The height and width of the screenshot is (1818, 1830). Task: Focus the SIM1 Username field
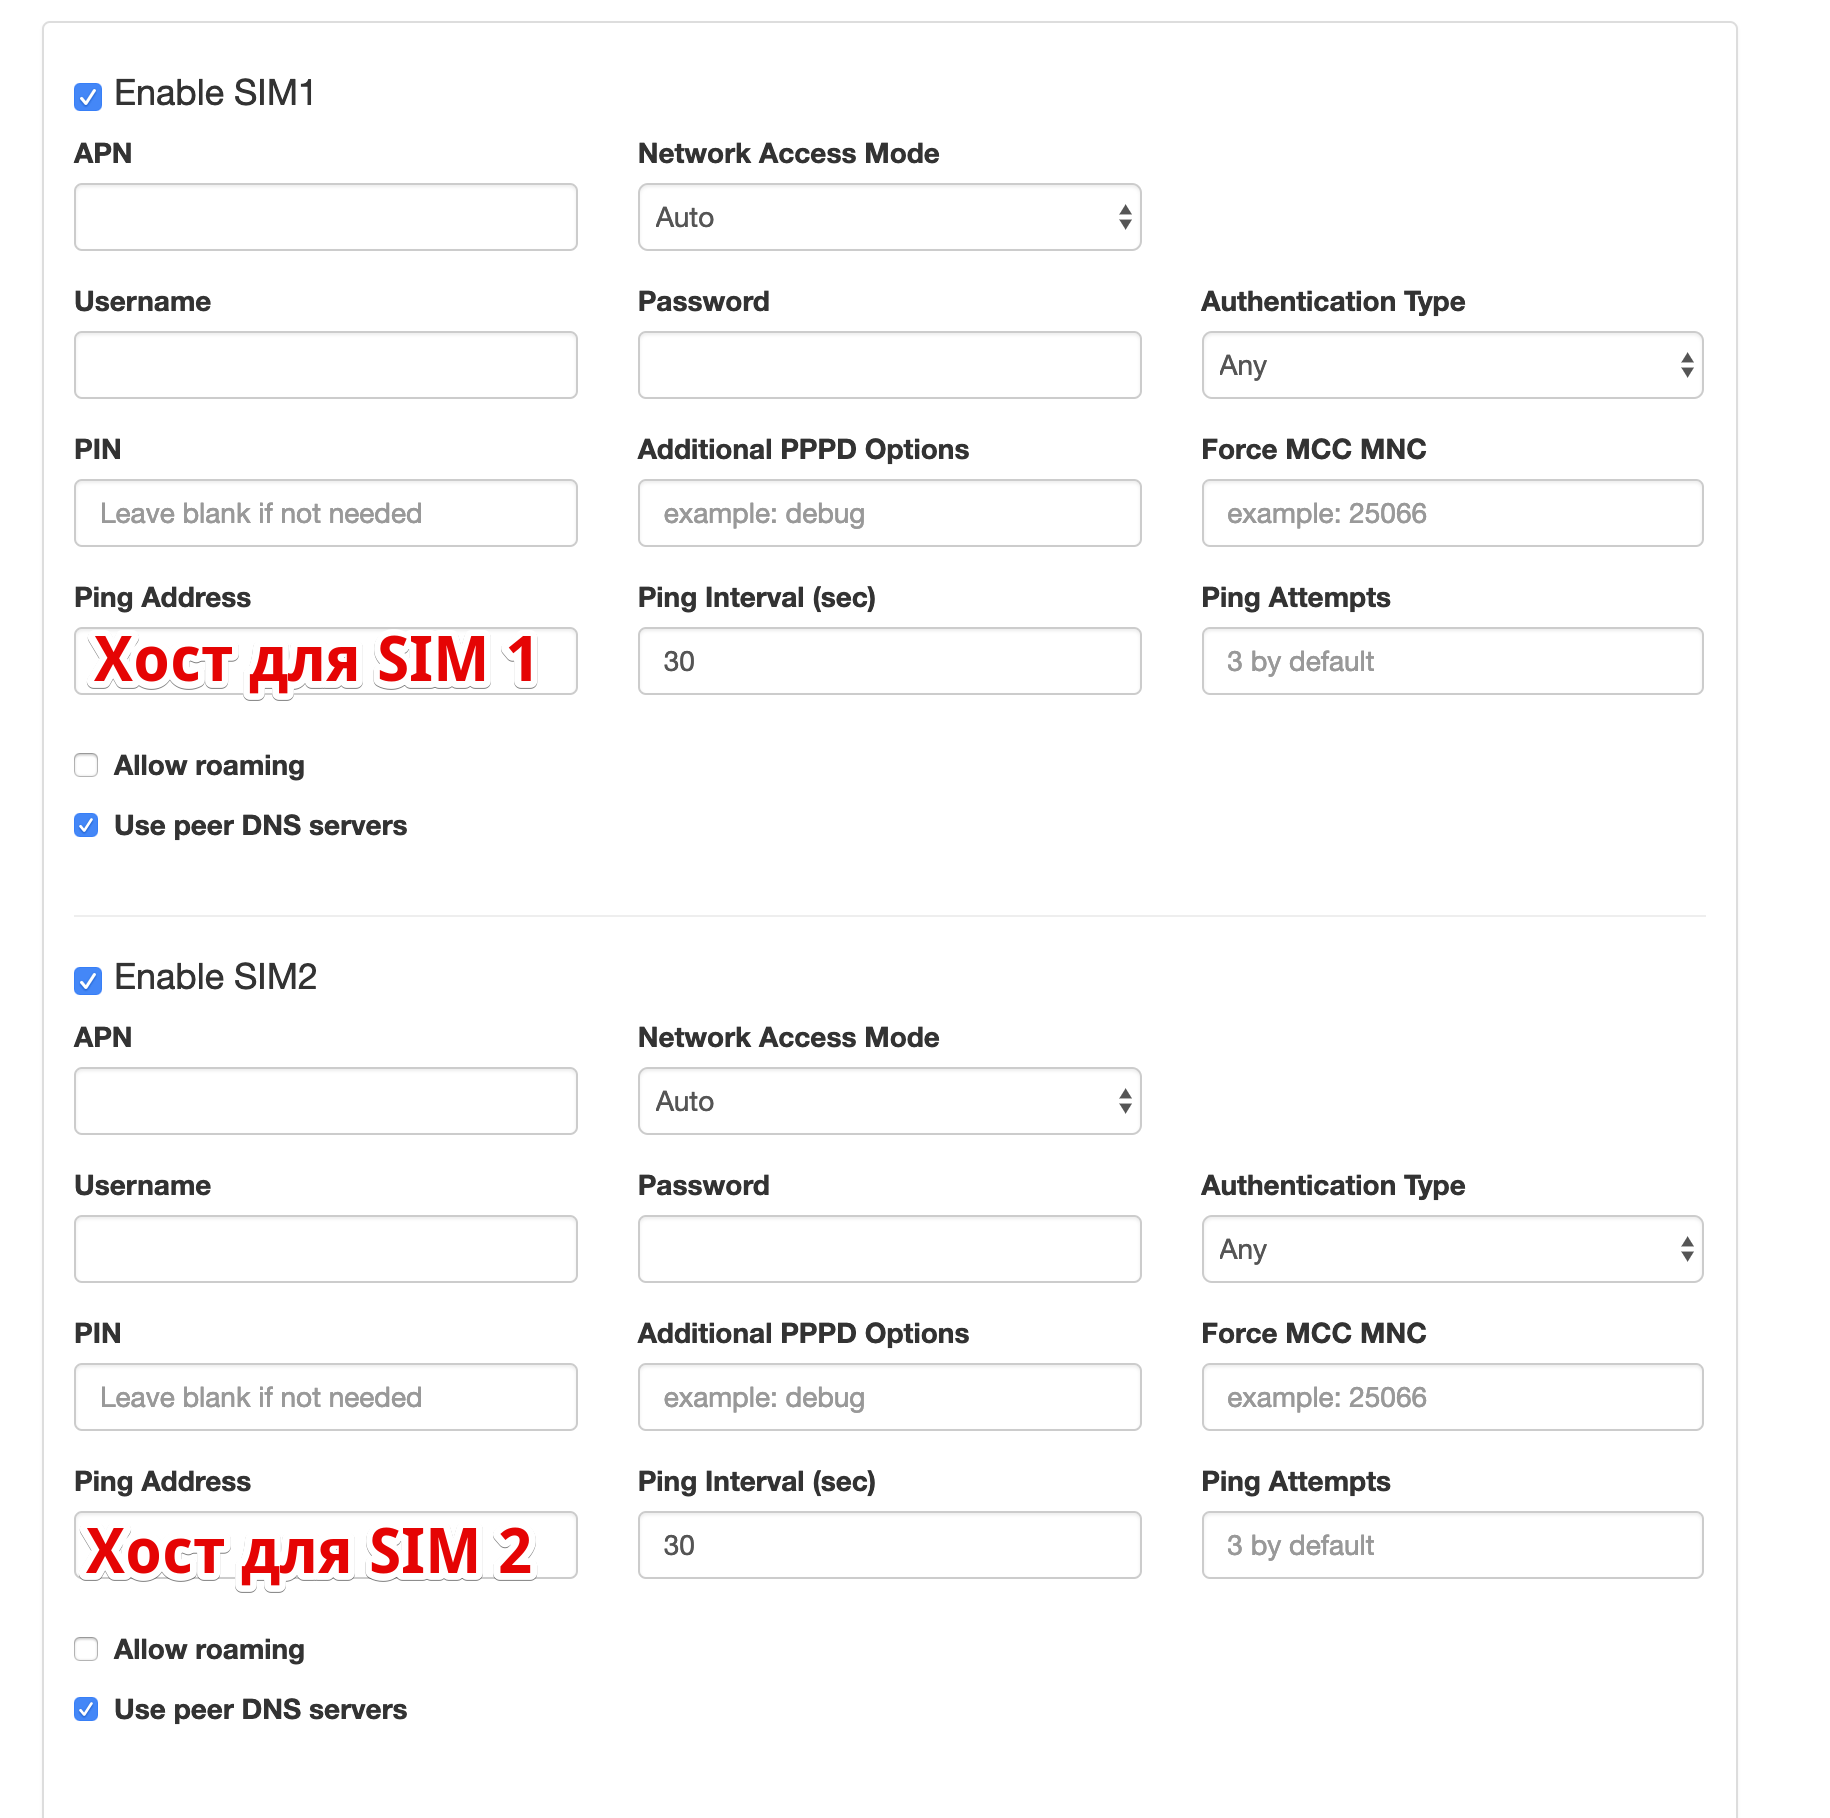pyautogui.click(x=325, y=365)
